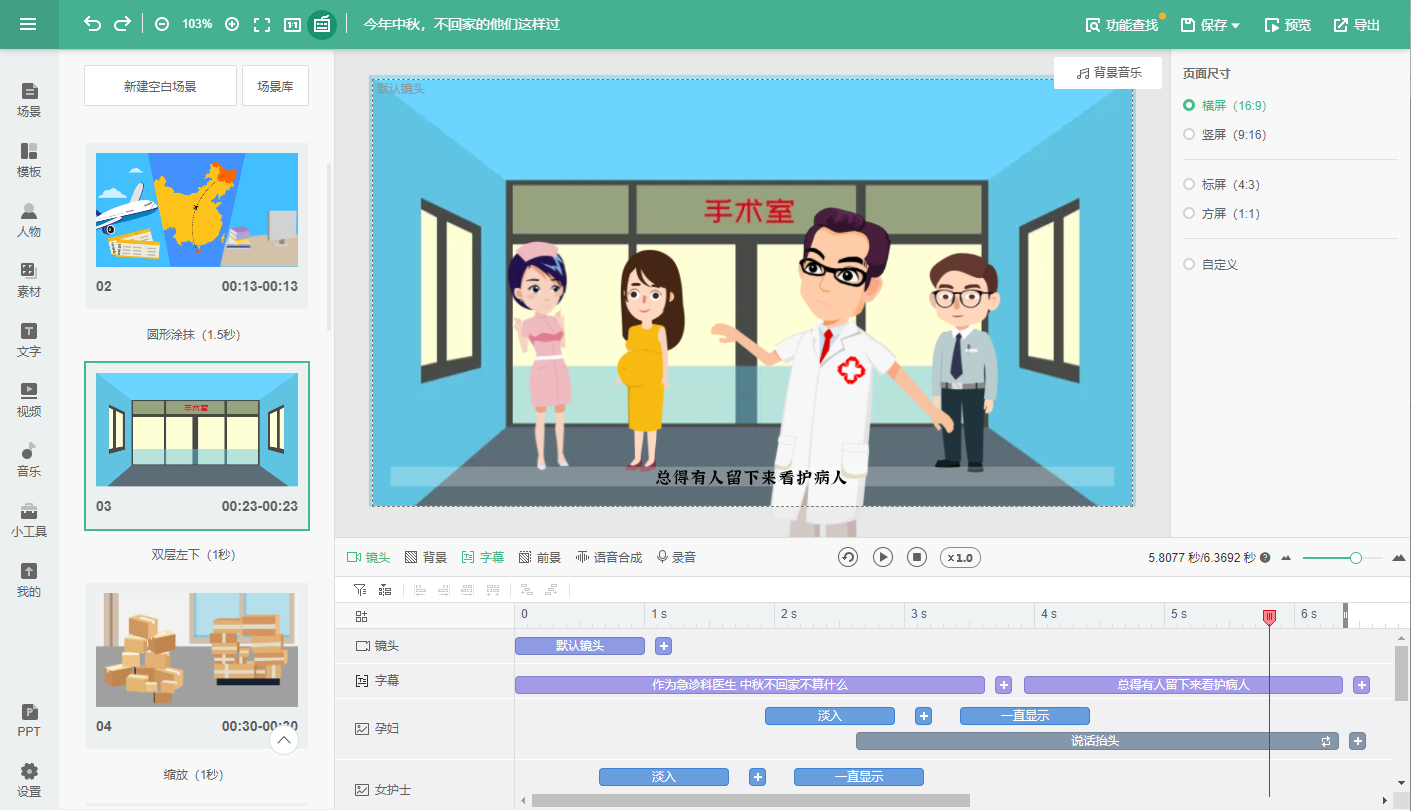The width and height of the screenshot is (1411, 811).
Task: Shrink timeline scale with small mountain icon
Action: pyautogui.click(x=1286, y=558)
